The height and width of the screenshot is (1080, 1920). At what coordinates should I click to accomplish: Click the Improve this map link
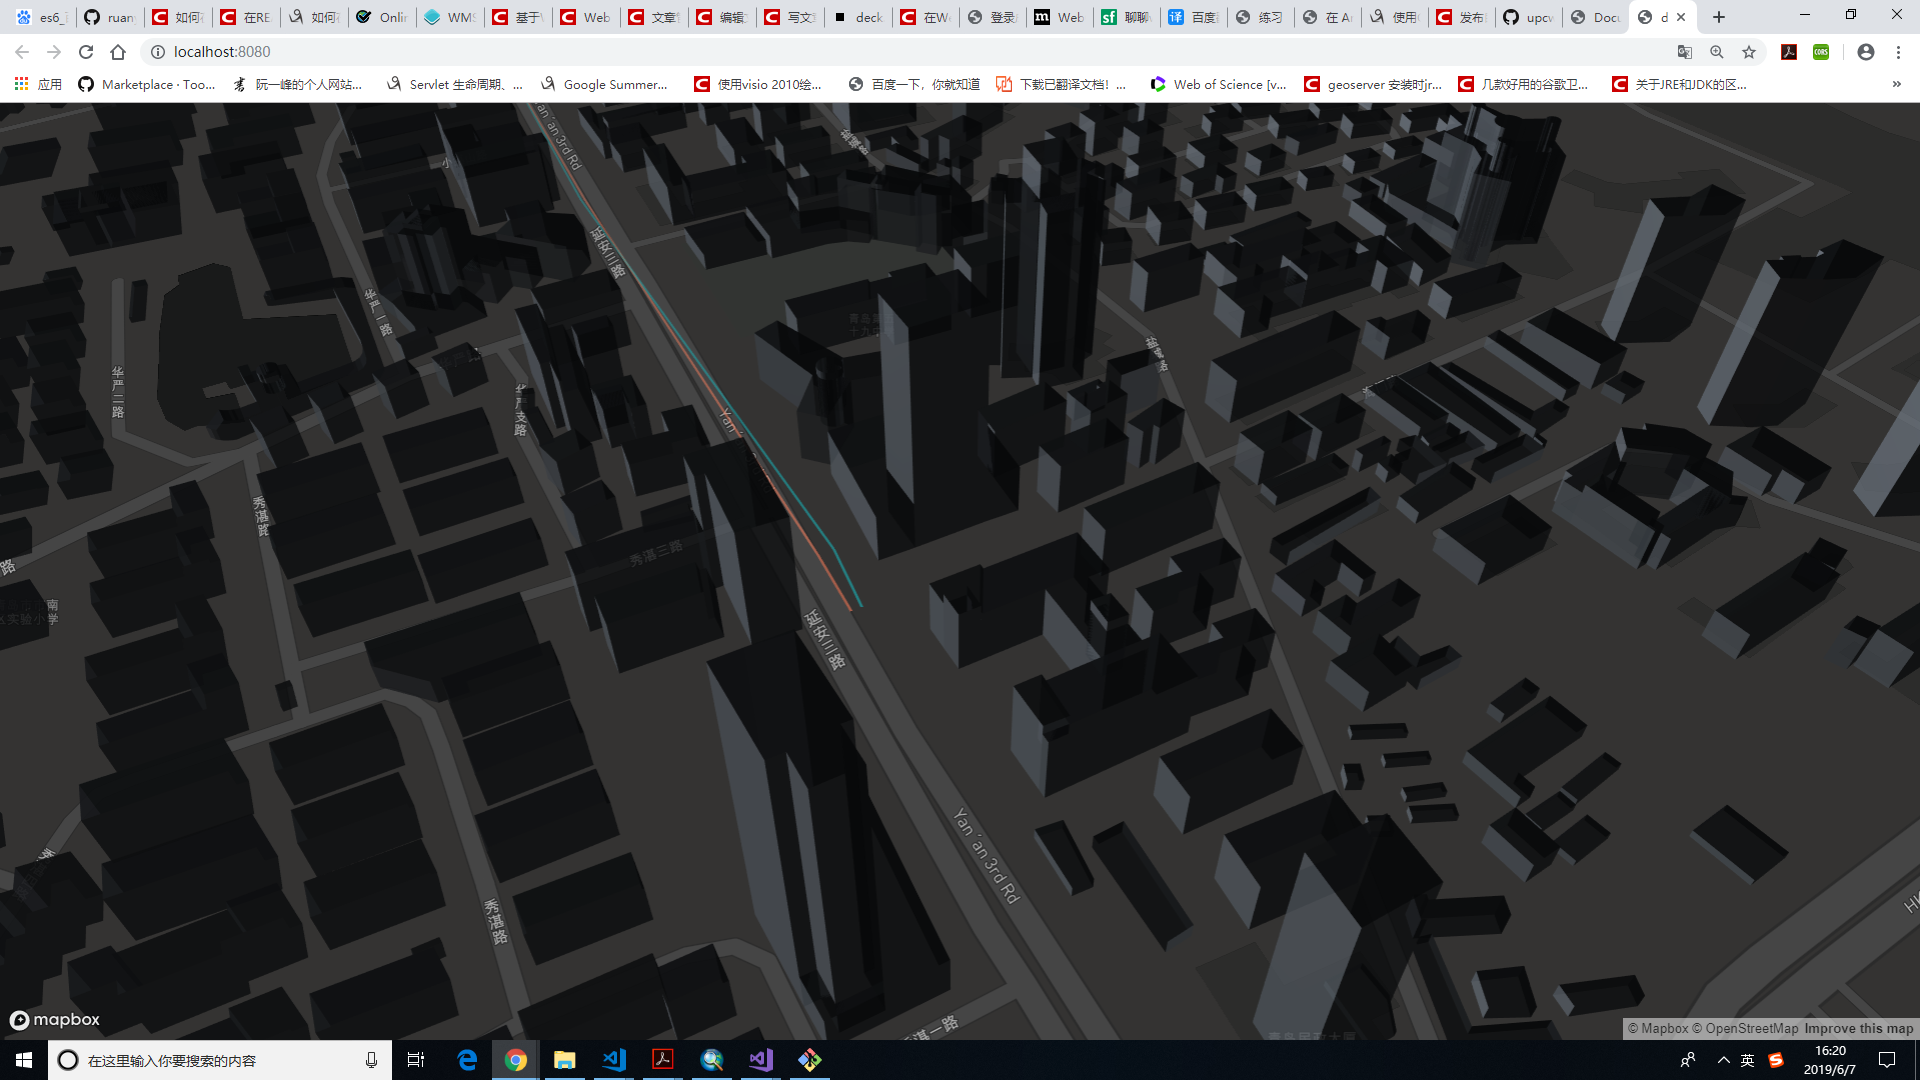[x=1858, y=1028]
